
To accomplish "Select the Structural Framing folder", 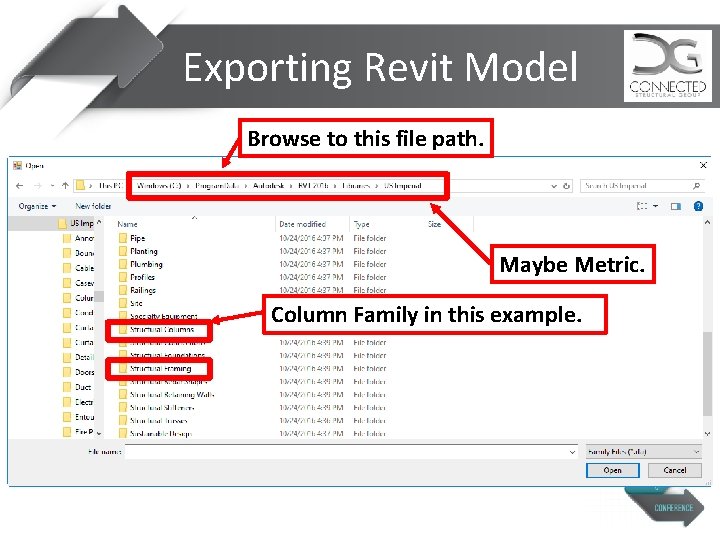I will pos(160,368).
